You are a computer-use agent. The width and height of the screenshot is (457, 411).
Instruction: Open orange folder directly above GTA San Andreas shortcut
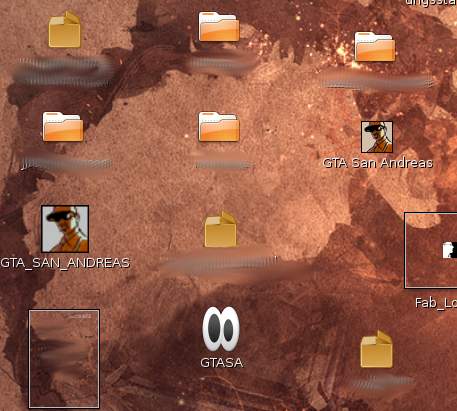(375, 47)
